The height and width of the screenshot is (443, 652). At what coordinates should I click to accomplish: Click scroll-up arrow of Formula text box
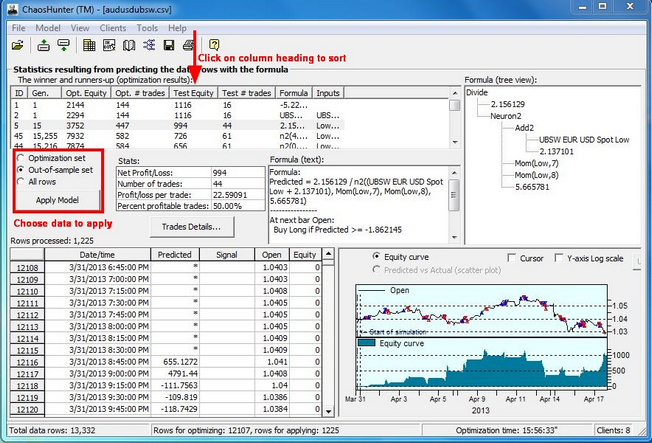pos(454,173)
